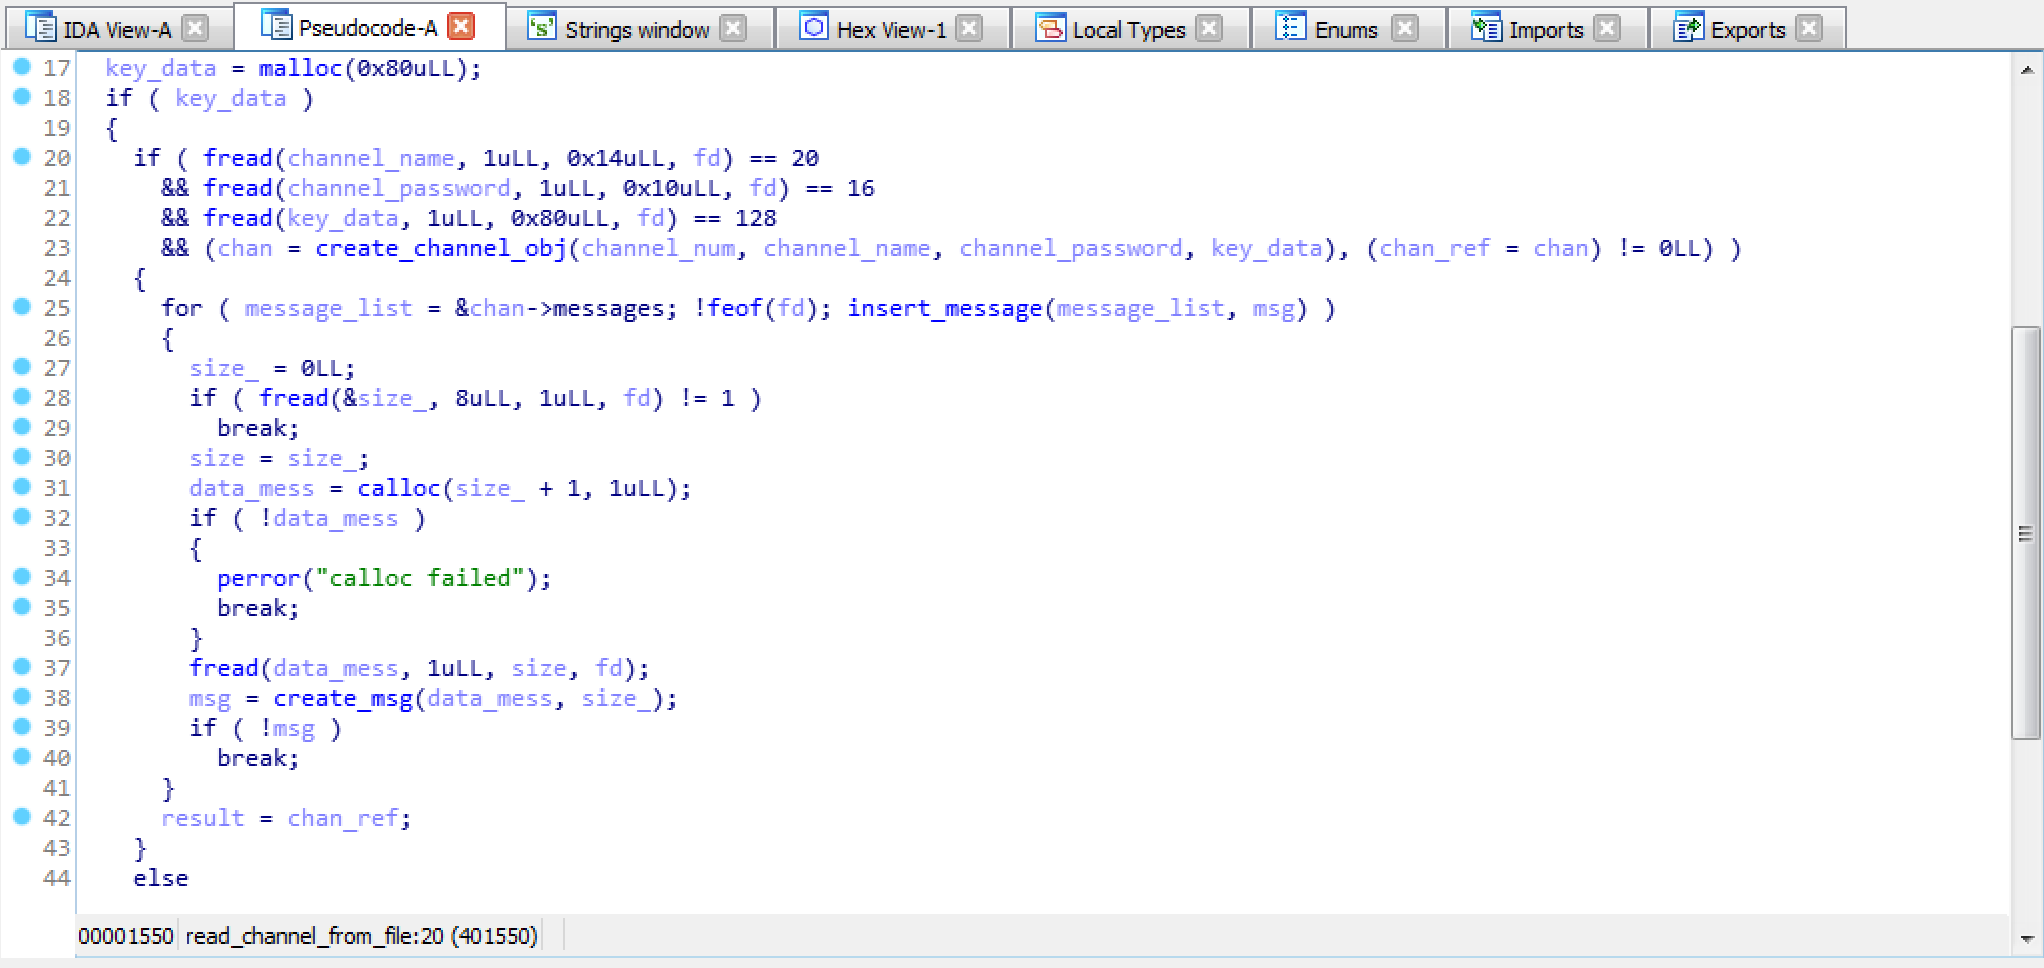2044x968 pixels.
Task: Click create_msg function call on line 38
Action: (343, 698)
